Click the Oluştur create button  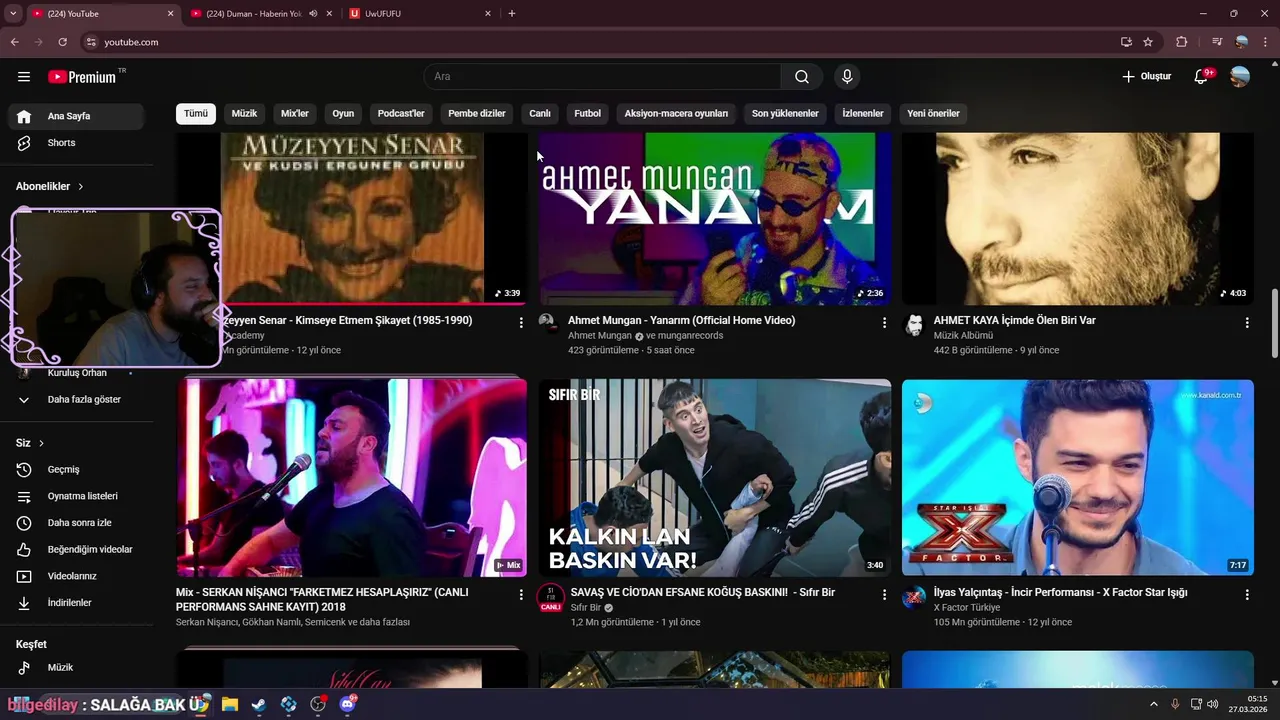(1146, 77)
